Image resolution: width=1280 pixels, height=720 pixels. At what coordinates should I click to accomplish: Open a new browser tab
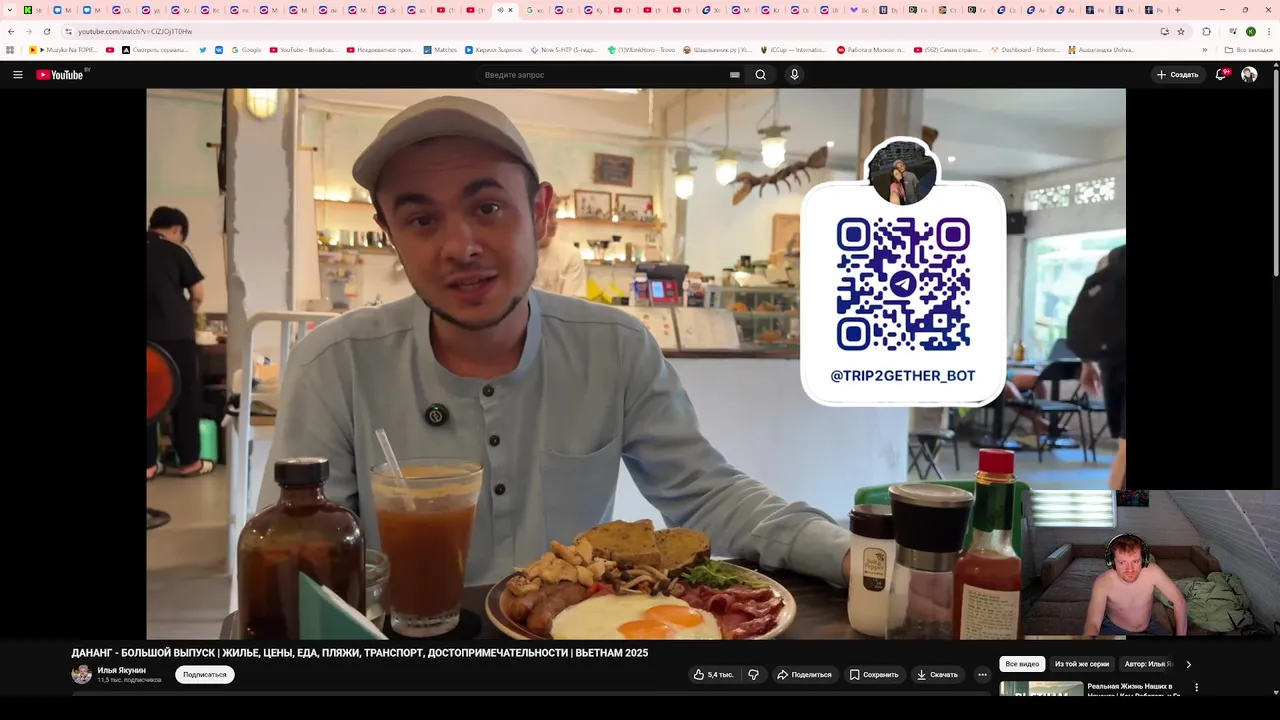(1177, 10)
